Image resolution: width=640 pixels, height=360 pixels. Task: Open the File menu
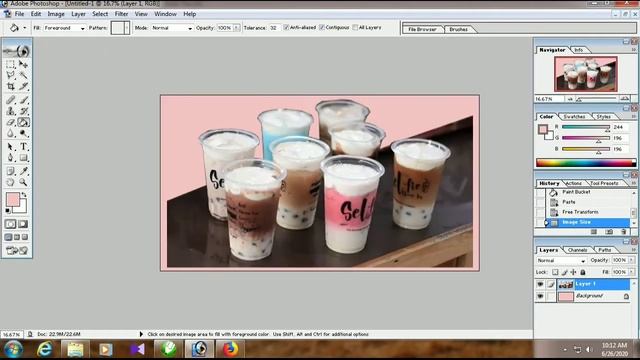pos(19,14)
